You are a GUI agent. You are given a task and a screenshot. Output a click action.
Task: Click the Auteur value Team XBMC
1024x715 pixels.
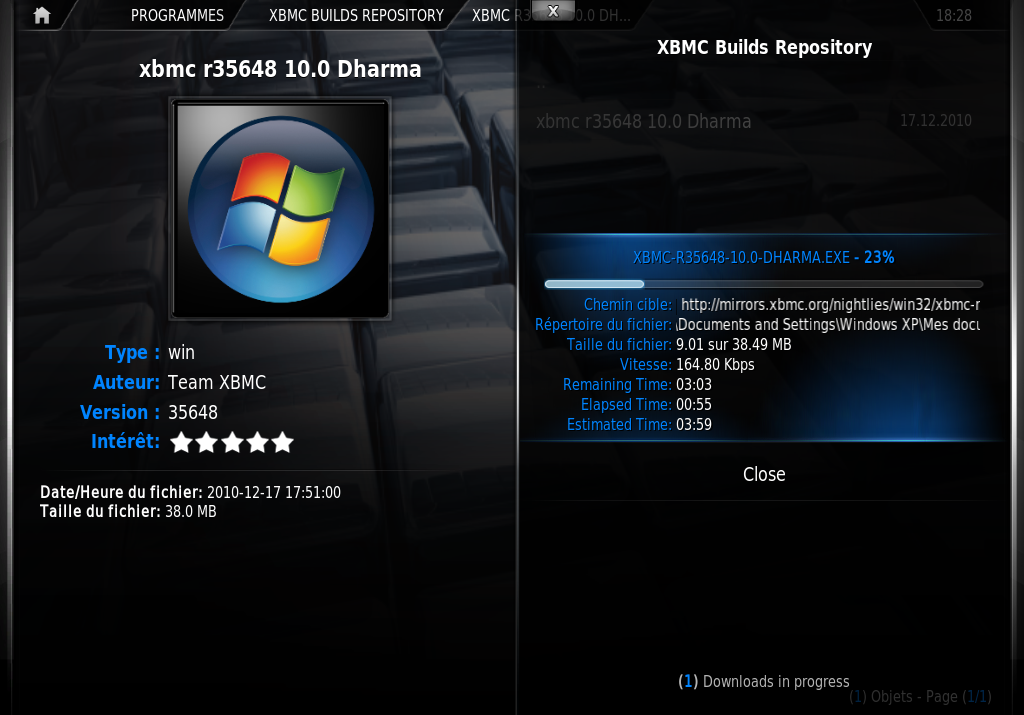[x=217, y=383]
